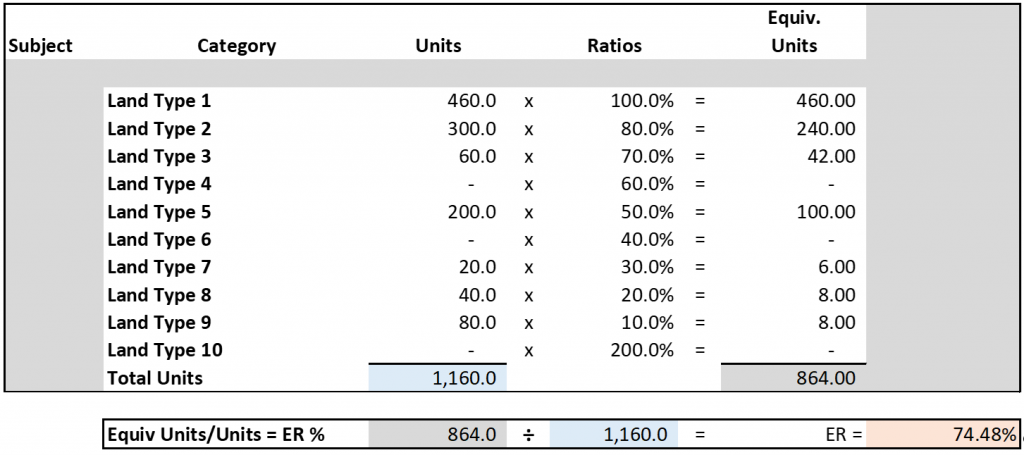This screenshot has height=455, width=1024.
Task: Click the Equiv. Units column header
Action: tap(795, 33)
